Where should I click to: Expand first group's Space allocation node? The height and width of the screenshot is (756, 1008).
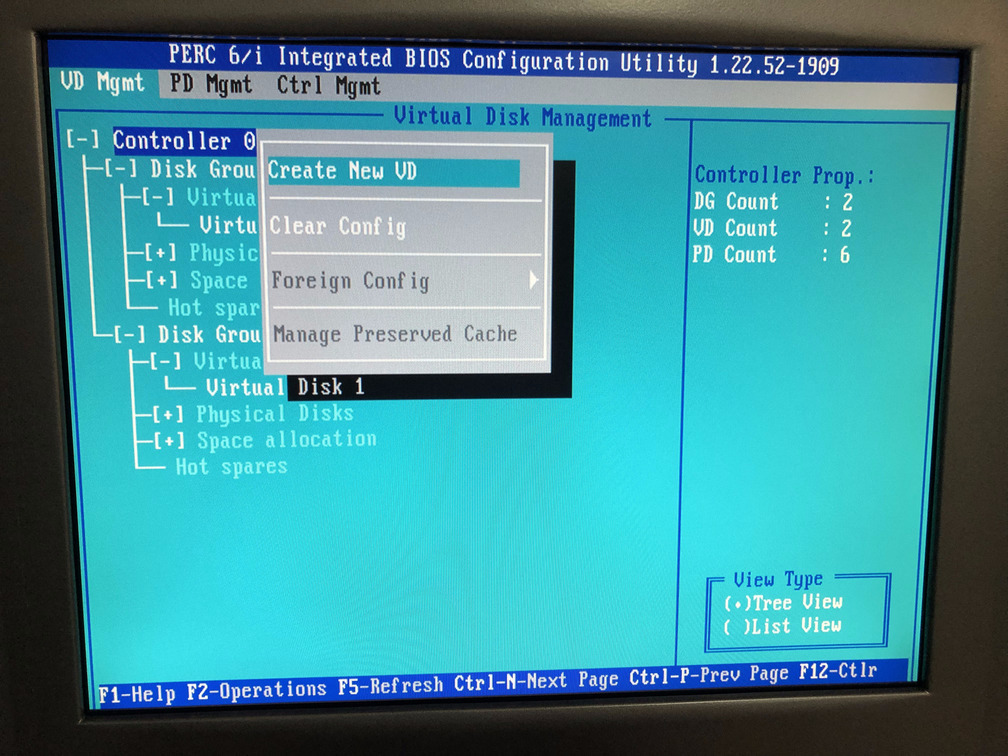point(161,280)
